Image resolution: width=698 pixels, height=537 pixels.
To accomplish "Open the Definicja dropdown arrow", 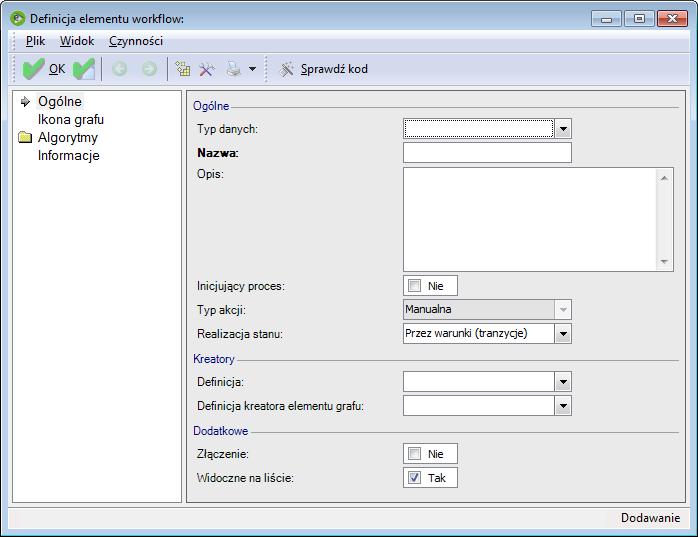I will tap(563, 382).
